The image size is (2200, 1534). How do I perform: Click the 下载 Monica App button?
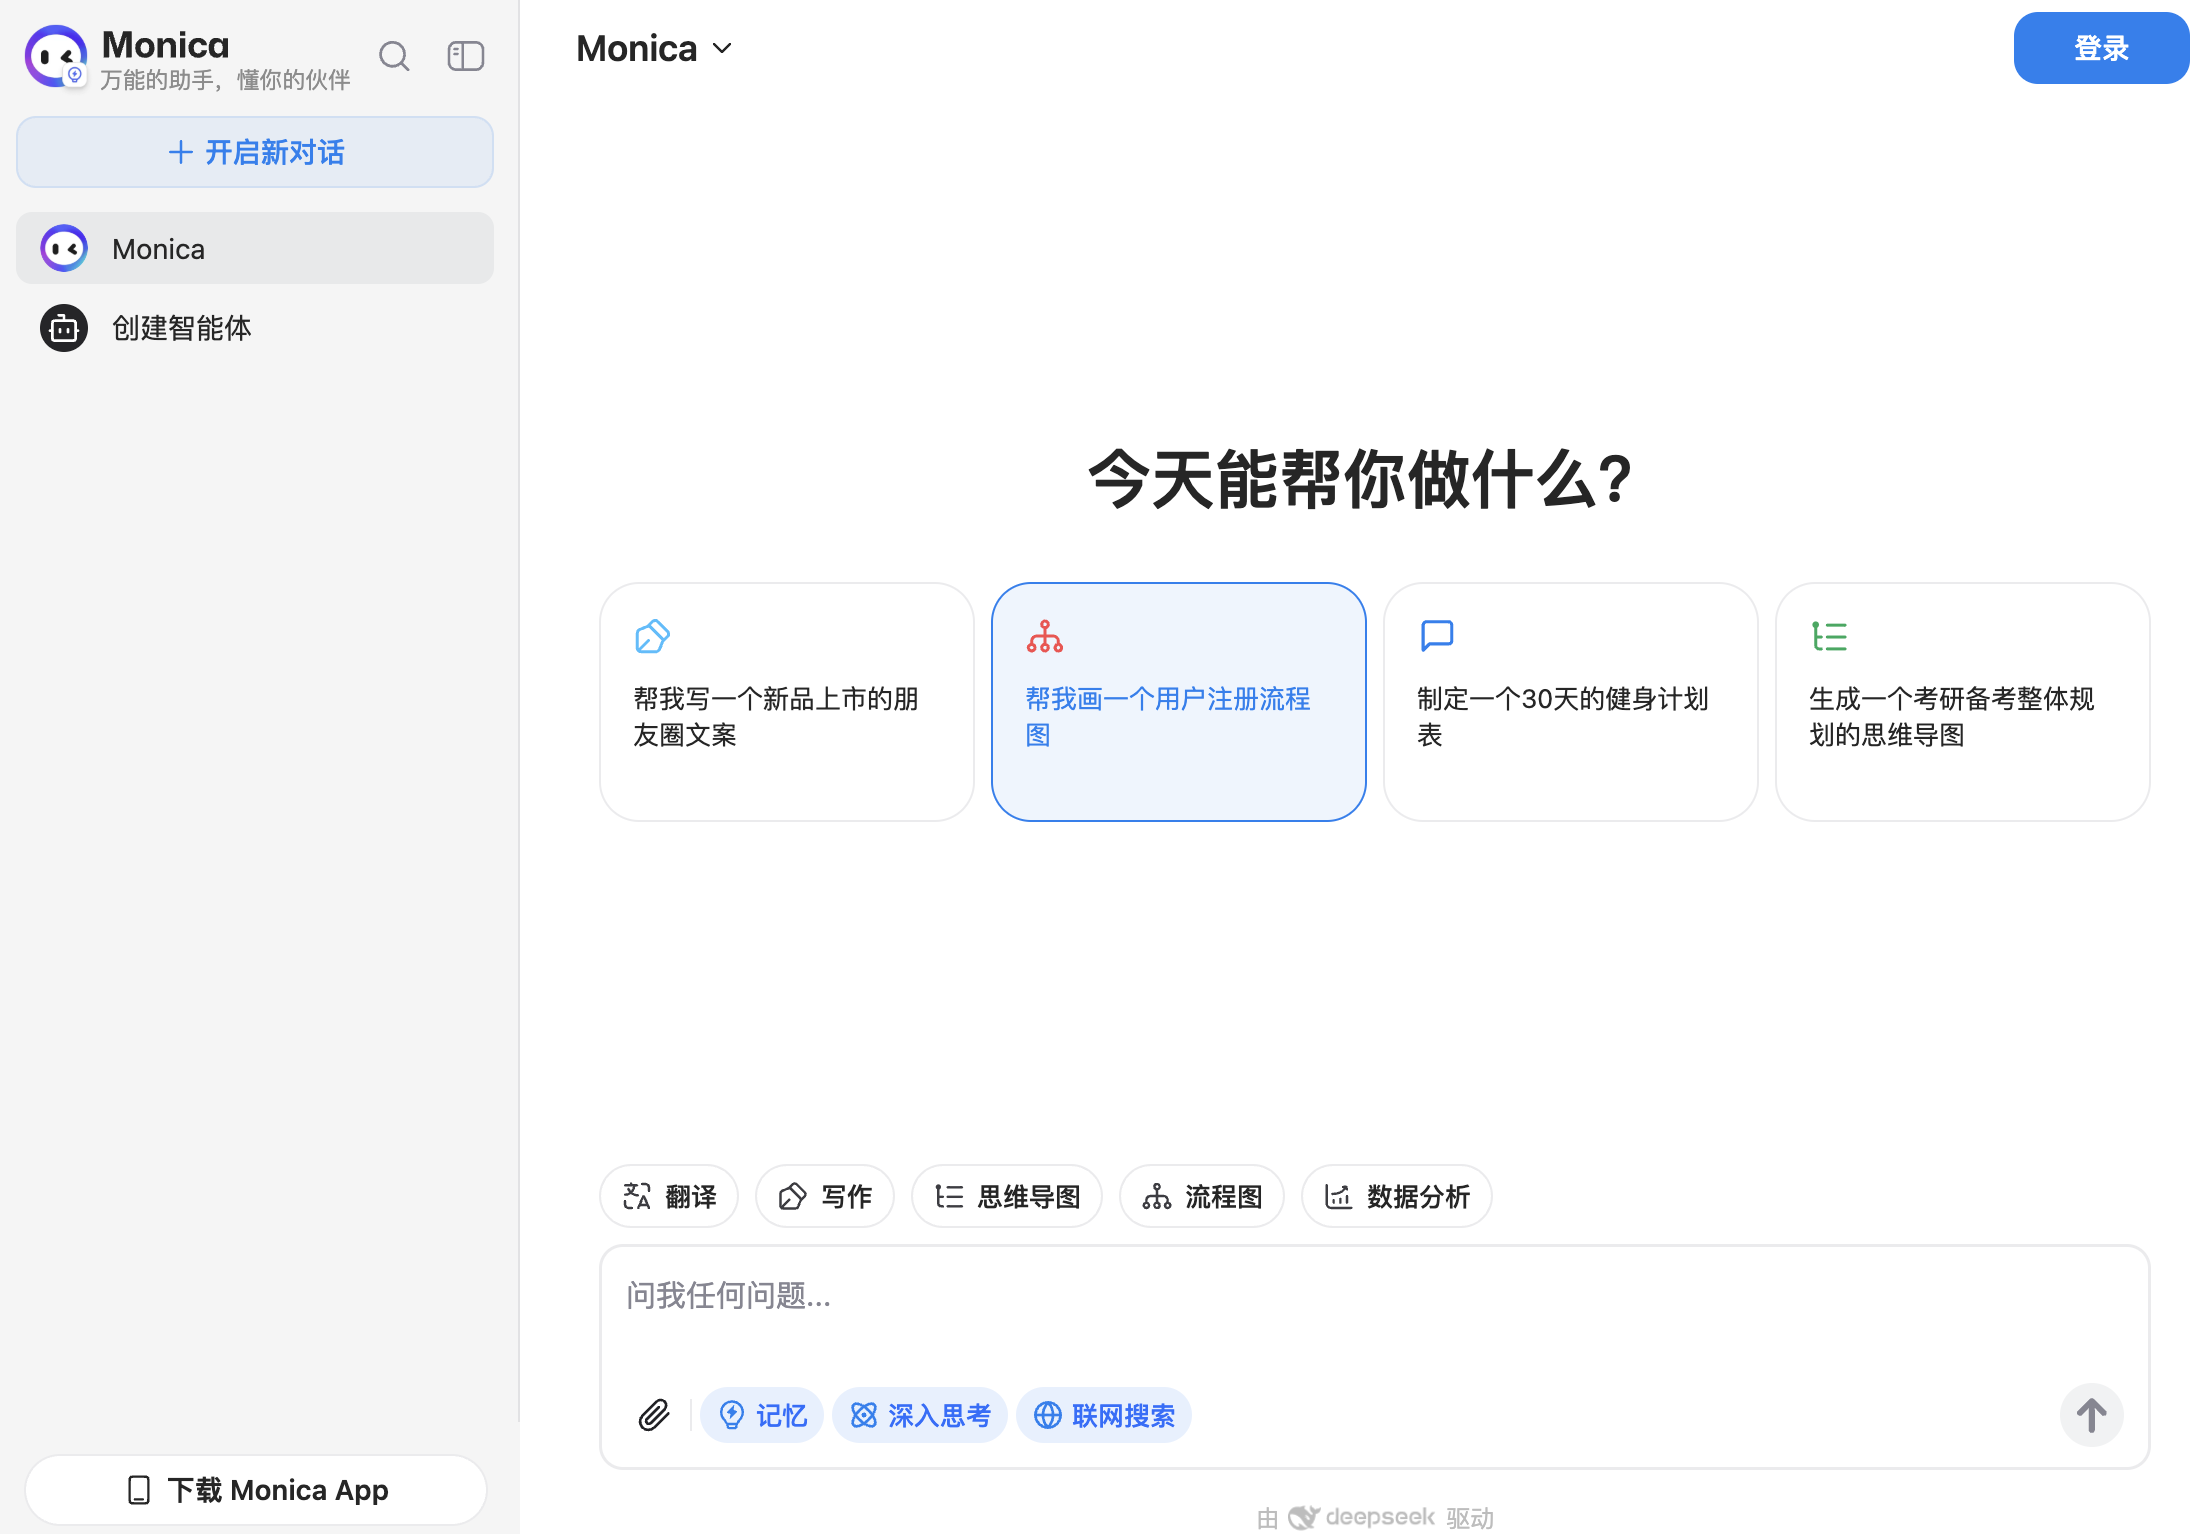tap(256, 1490)
